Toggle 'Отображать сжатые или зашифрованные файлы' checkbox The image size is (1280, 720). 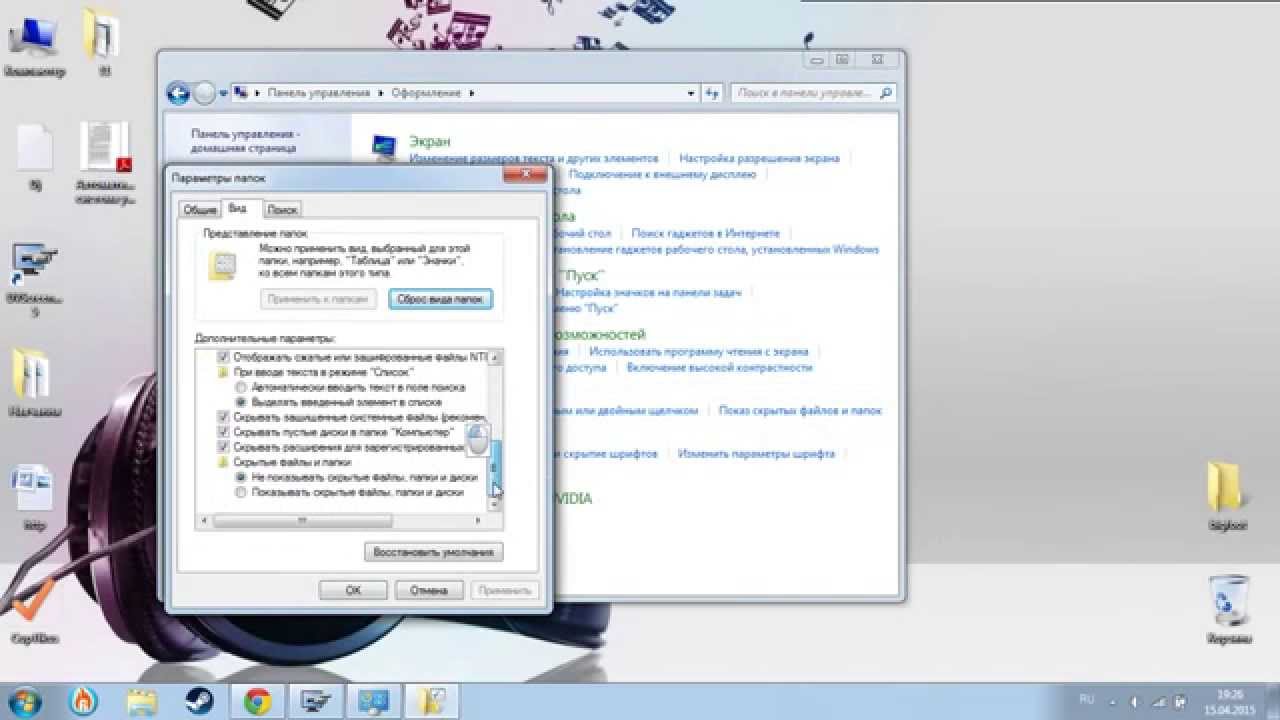click(223, 357)
